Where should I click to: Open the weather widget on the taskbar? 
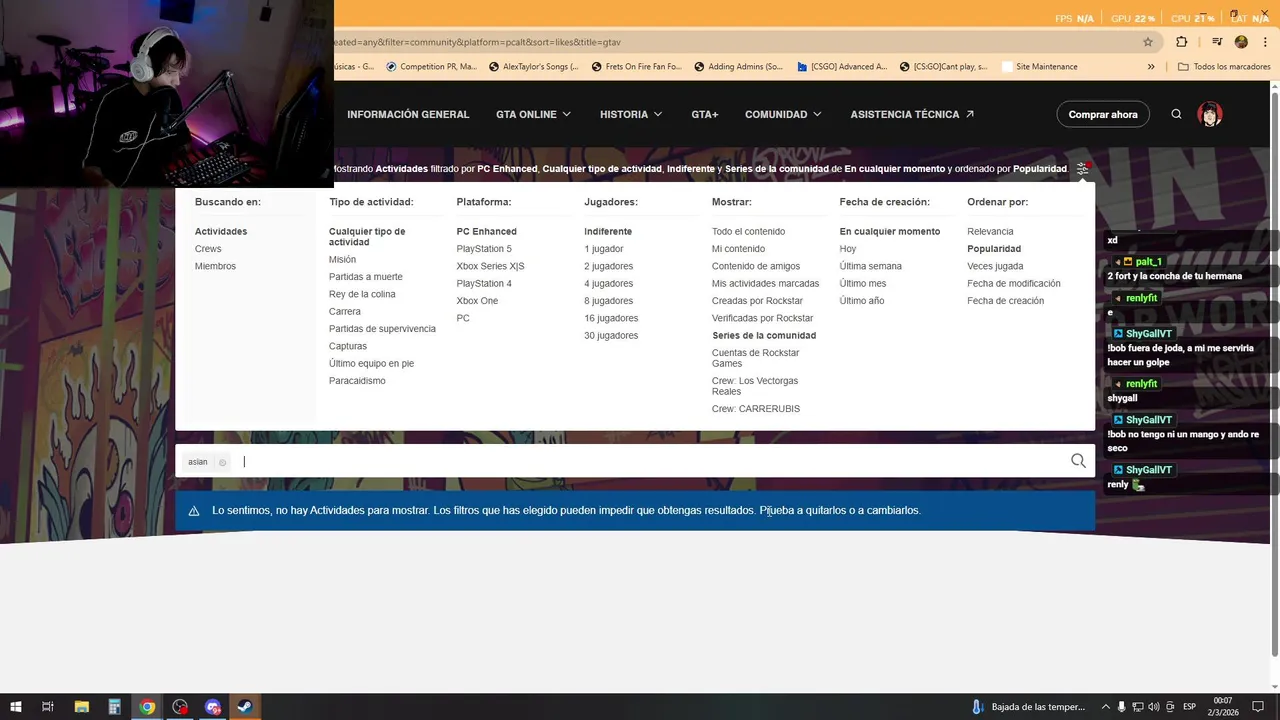(1028, 707)
